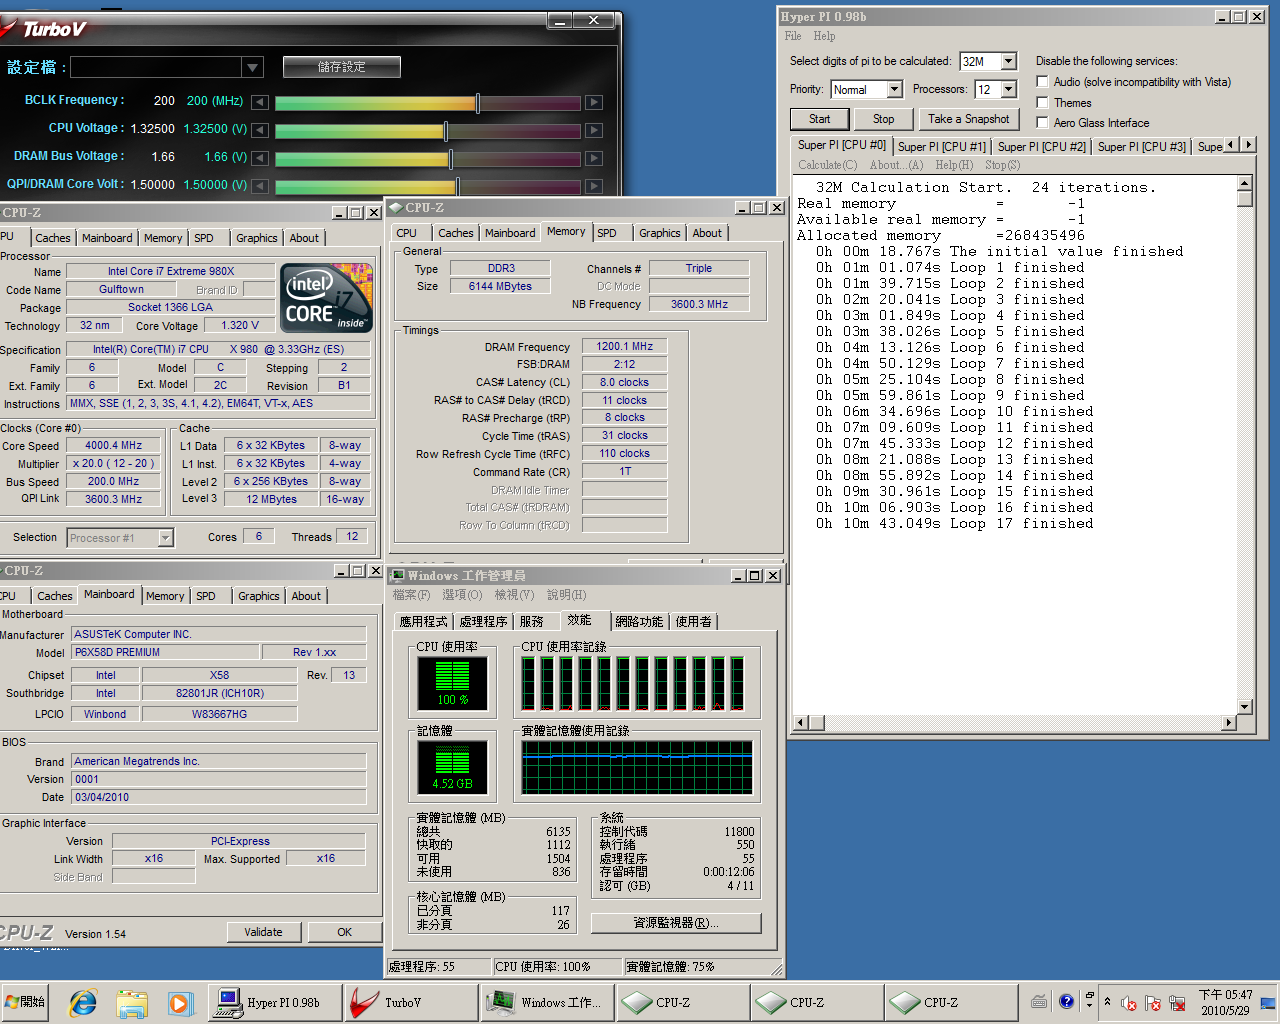Open Hyper PI File menu
The image size is (1280, 1024).
(x=793, y=36)
